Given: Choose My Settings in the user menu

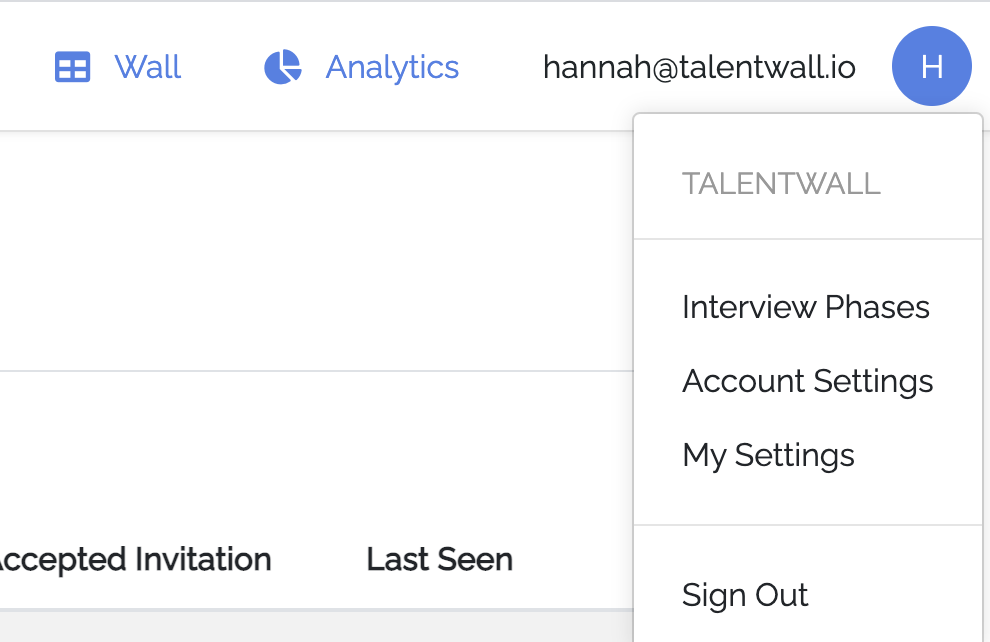Looking at the screenshot, I should 768,456.
